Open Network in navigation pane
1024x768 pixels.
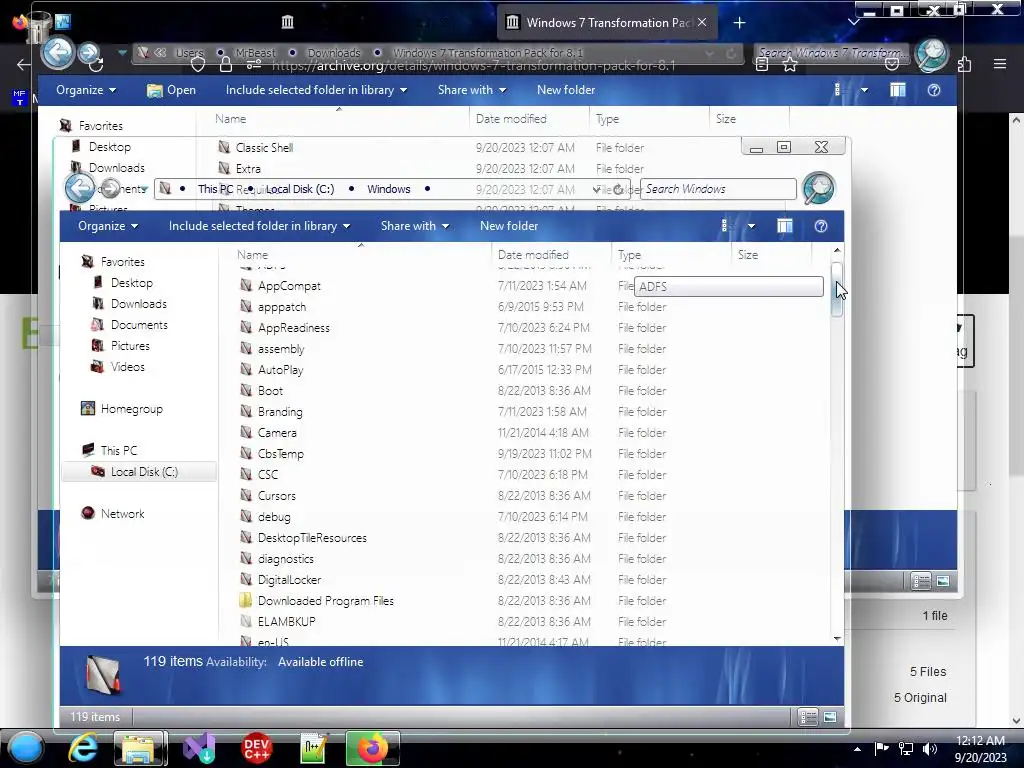pyautogui.click(x=122, y=513)
